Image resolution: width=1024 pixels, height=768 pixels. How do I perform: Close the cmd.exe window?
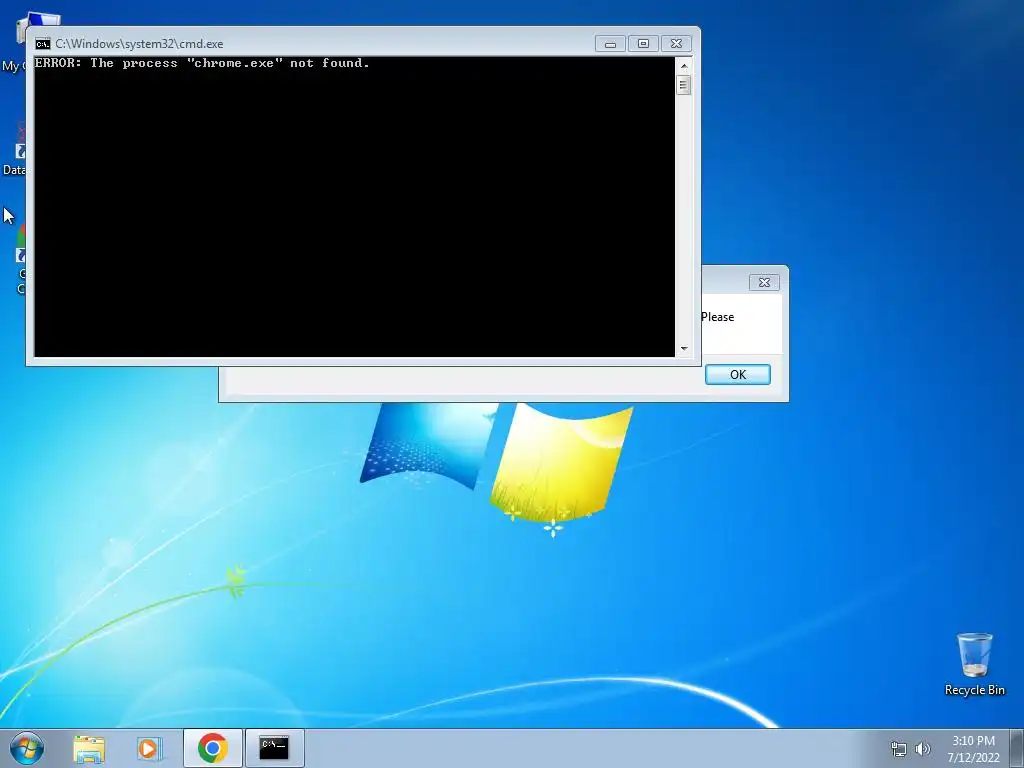tap(677, 44)
